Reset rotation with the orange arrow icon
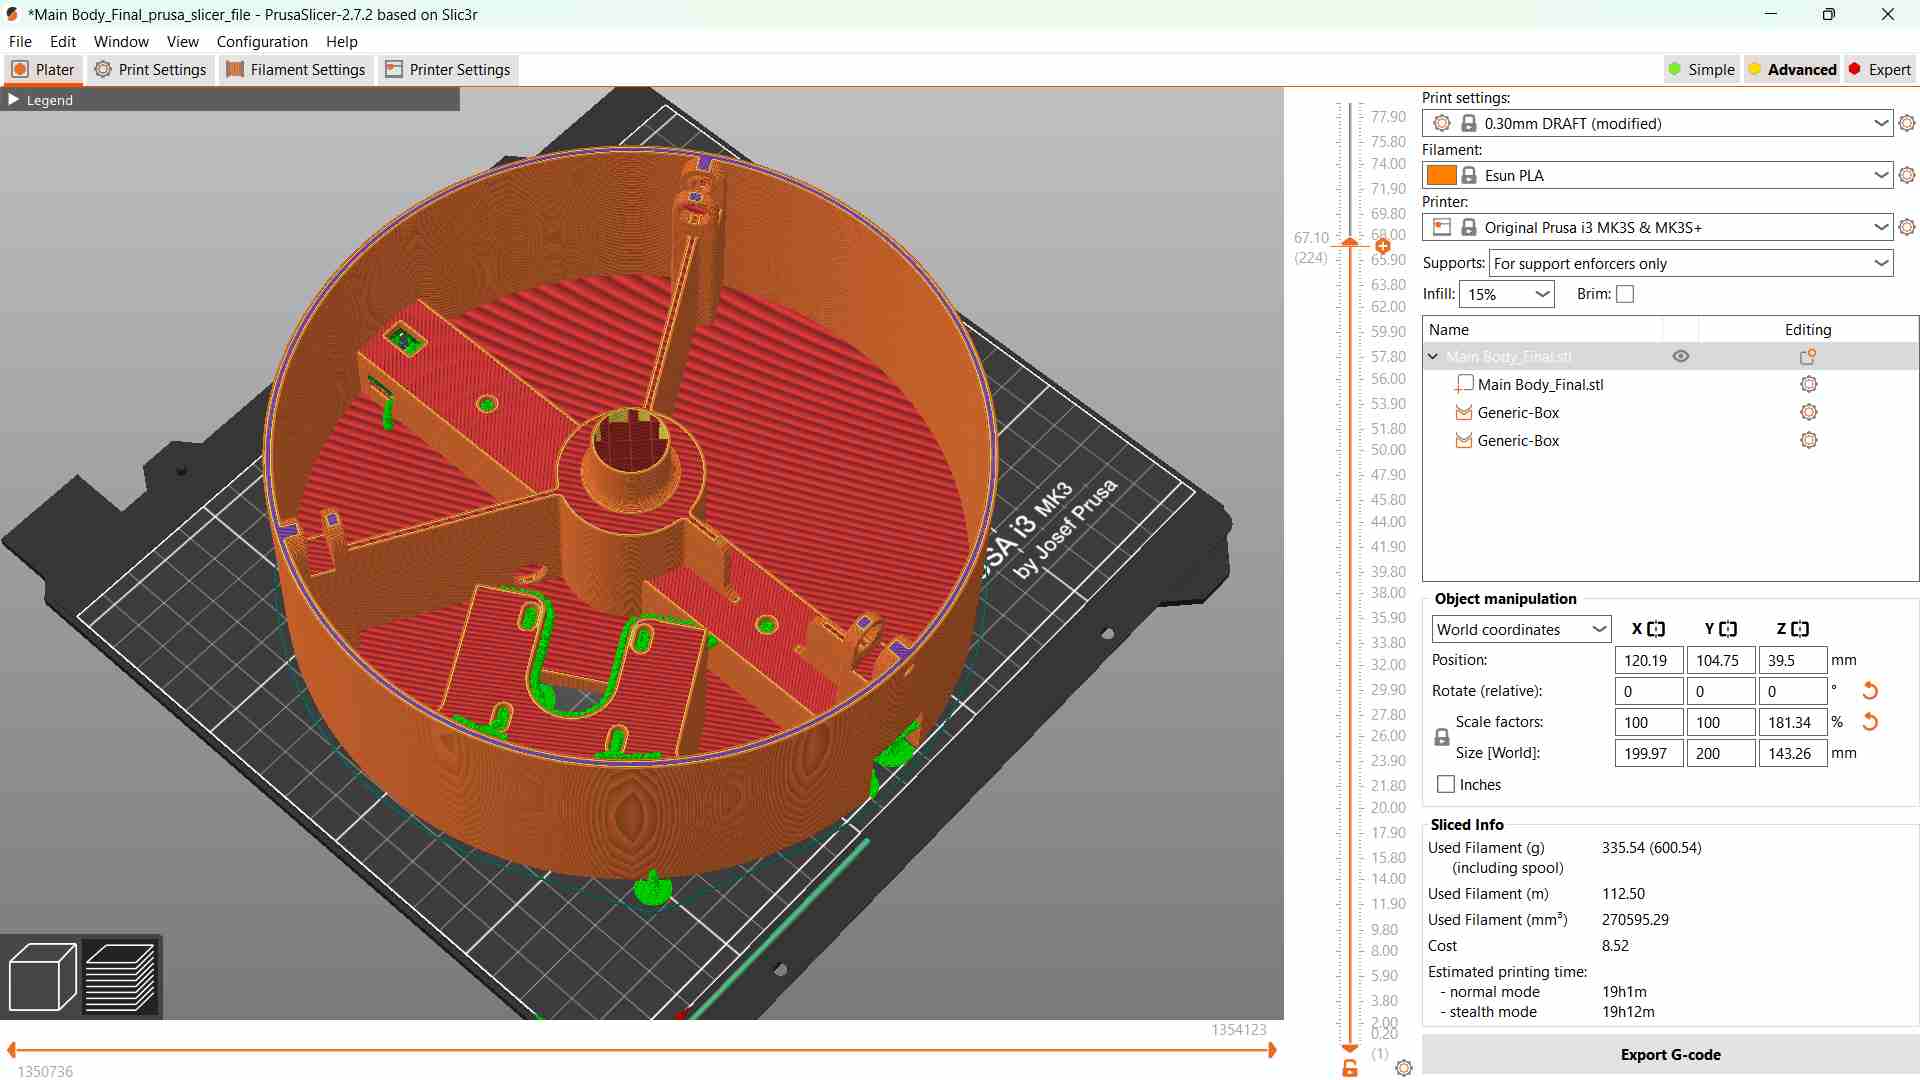The image size is (1920, 1080). [1870, 691]
